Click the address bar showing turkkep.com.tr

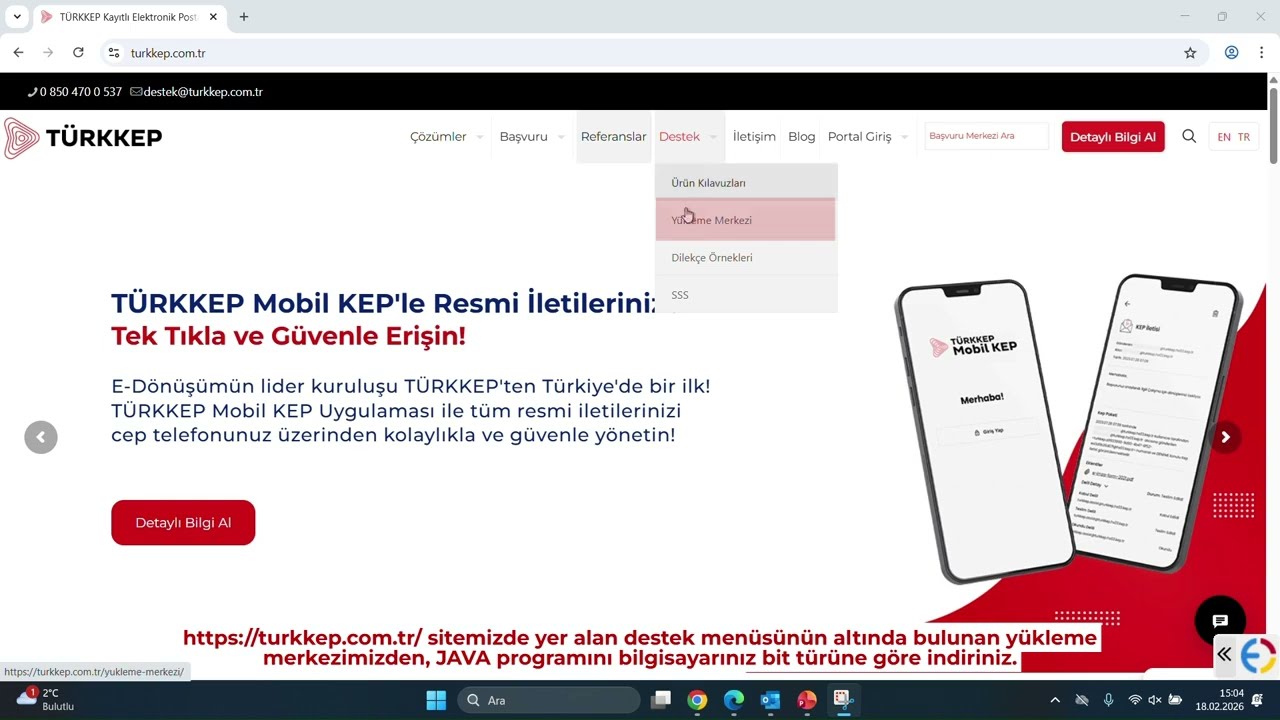pyautogui.click(x=640, y=53)
